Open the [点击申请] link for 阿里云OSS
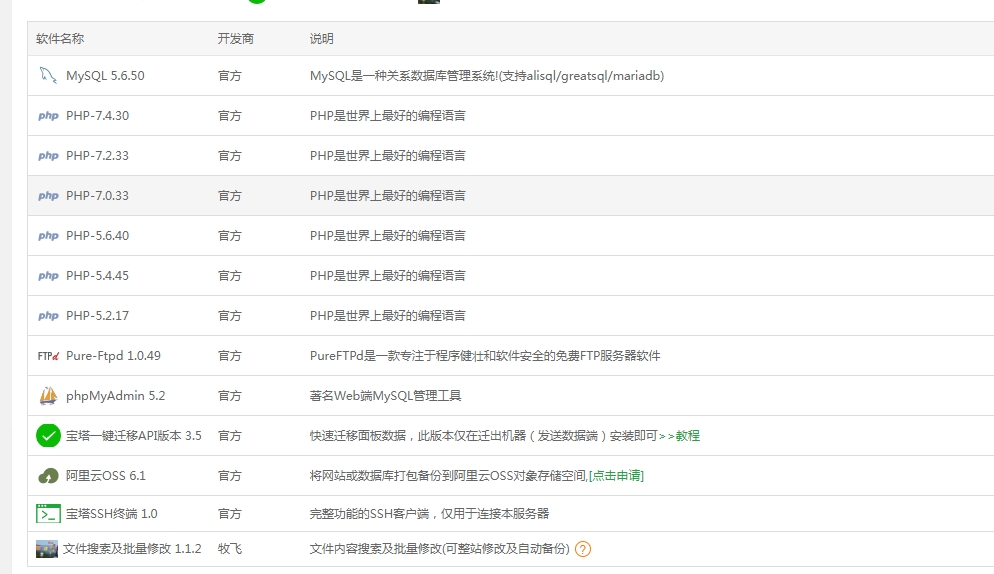Viewport: 994px width, 574px height. [x=616, y=476]
